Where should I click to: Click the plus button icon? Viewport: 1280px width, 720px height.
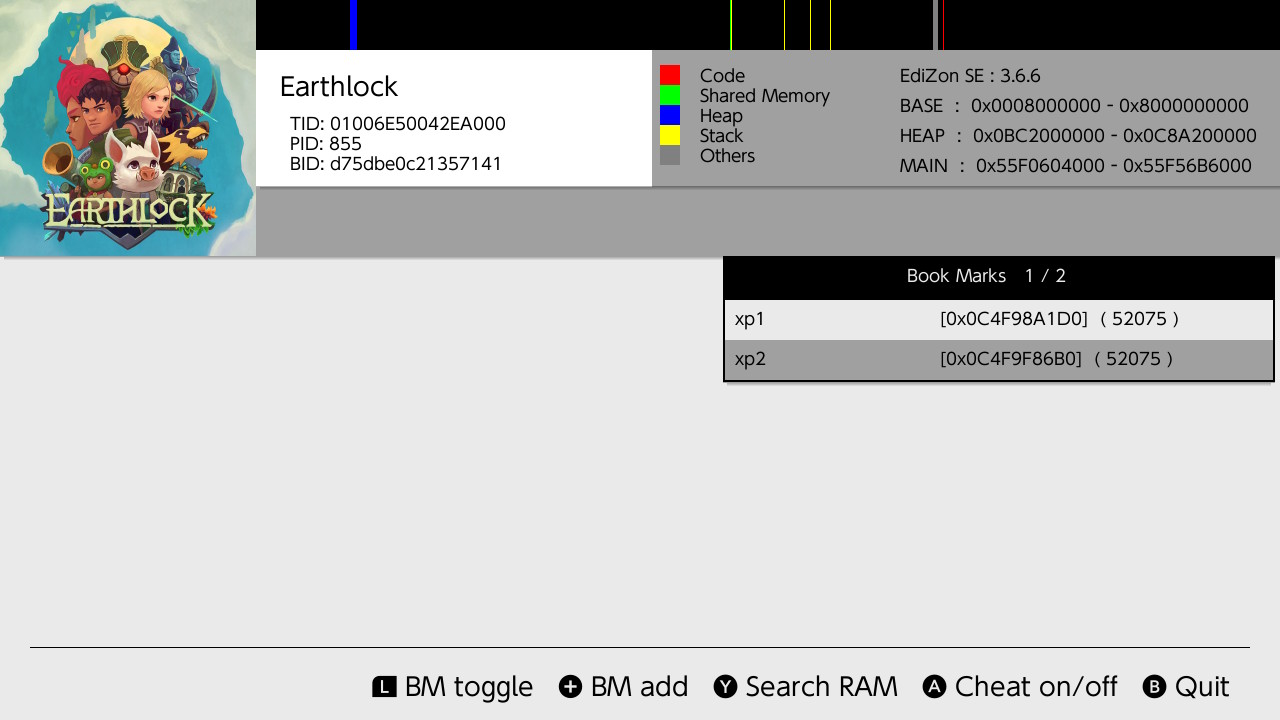pyautogui.click(x=570, y=687)
